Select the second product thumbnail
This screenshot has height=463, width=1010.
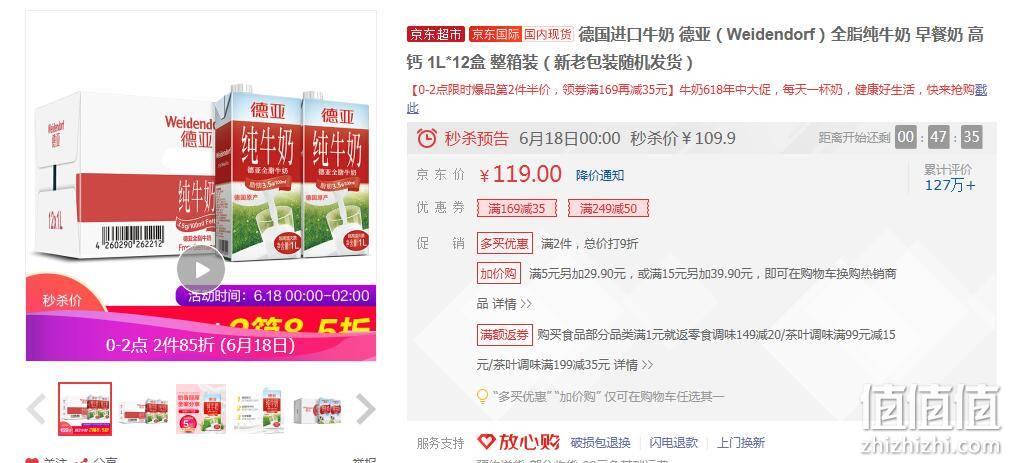click(143, 409)
